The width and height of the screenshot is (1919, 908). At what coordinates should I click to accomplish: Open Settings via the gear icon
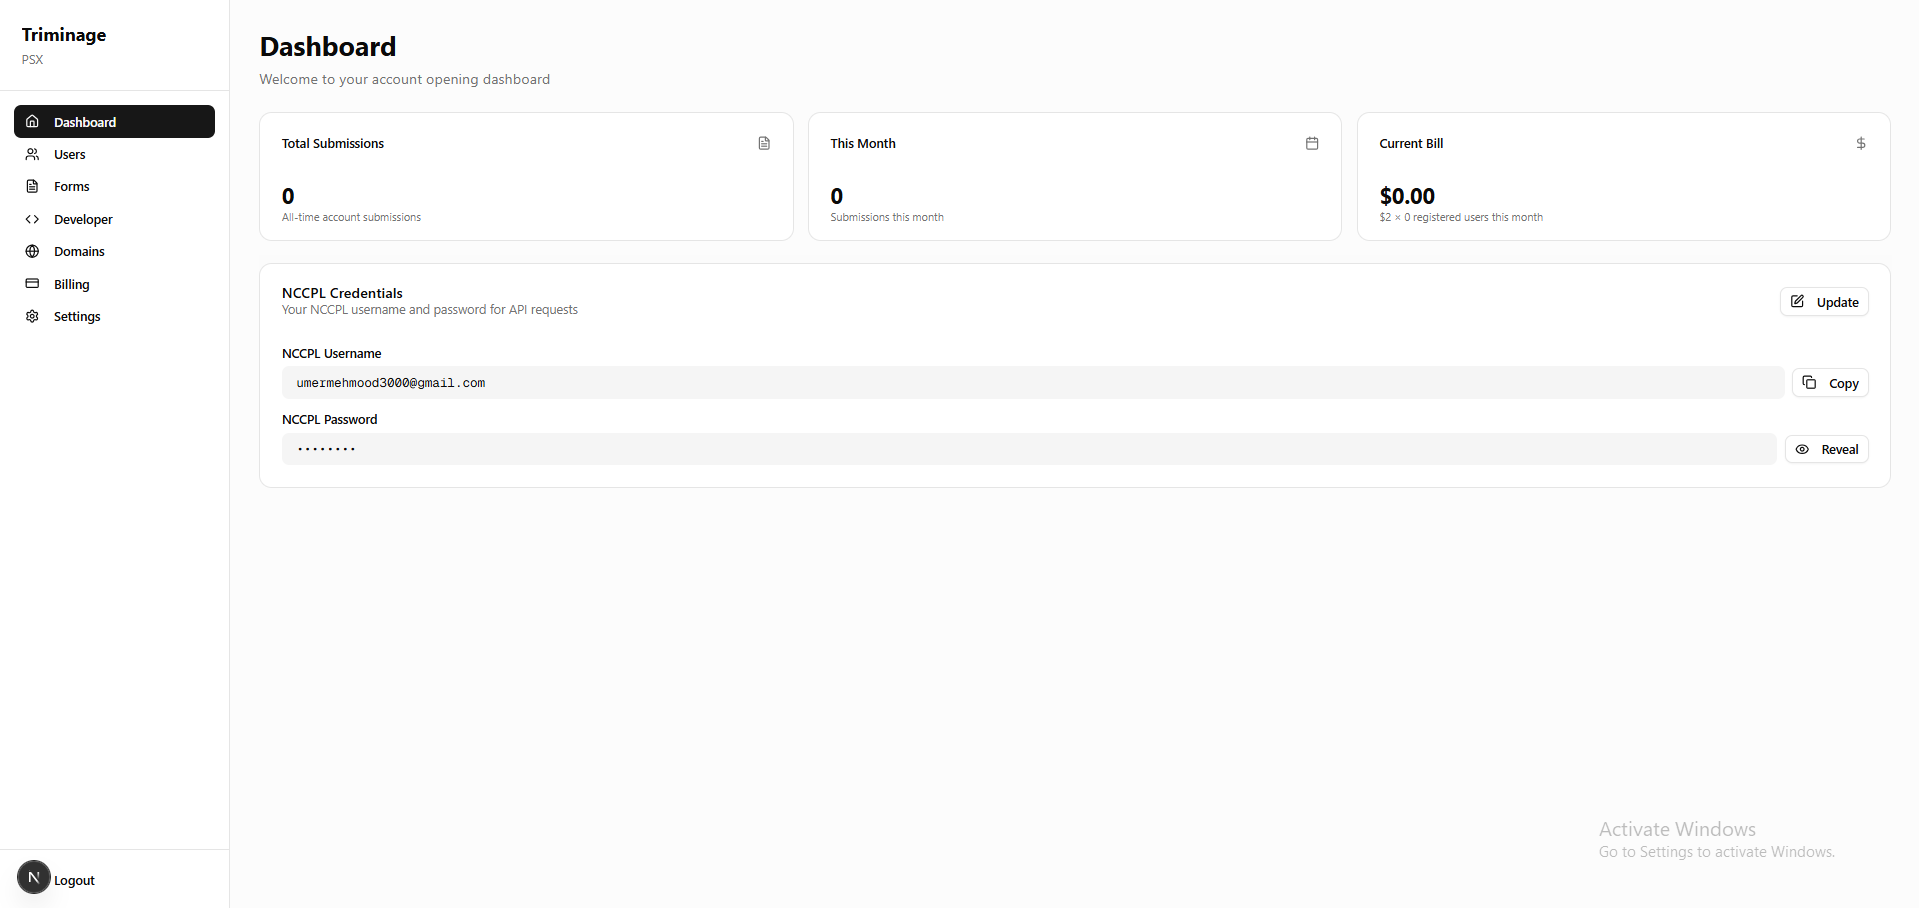tap(32, 316)
